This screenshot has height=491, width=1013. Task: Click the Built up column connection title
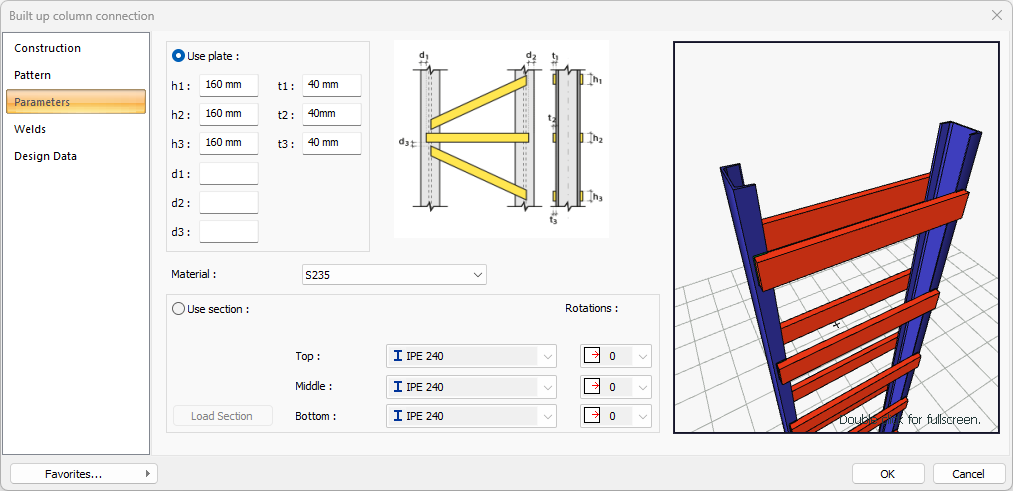pyautogui.click(x=81, y=16)
